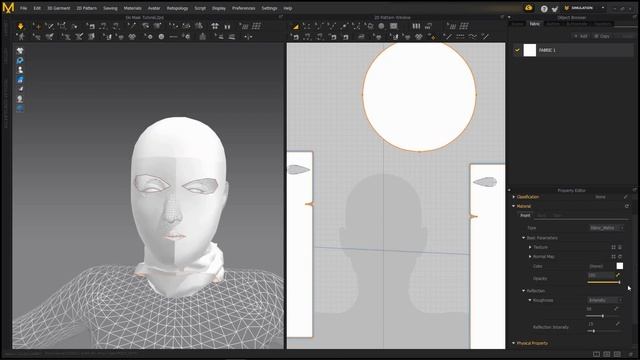Viewport: 640px width, 360px height.
Task: Click the pause-shaped icon in 3D toolbar
Action: click(227, 27)
